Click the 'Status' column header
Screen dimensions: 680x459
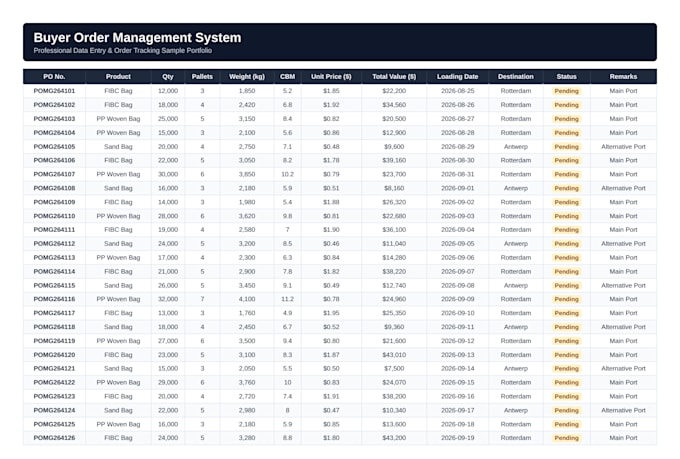tap(566, 76)
